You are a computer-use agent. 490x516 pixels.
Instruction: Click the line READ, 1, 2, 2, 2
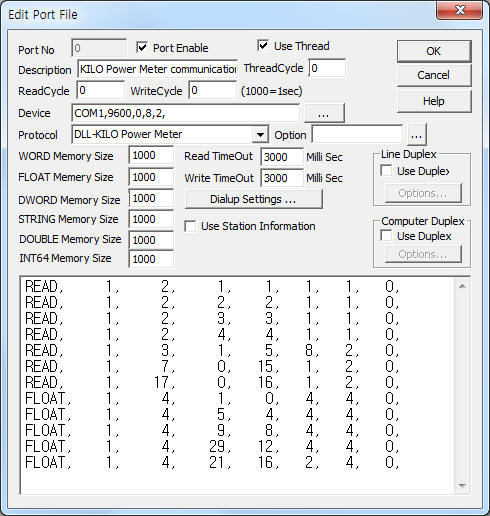212,302
